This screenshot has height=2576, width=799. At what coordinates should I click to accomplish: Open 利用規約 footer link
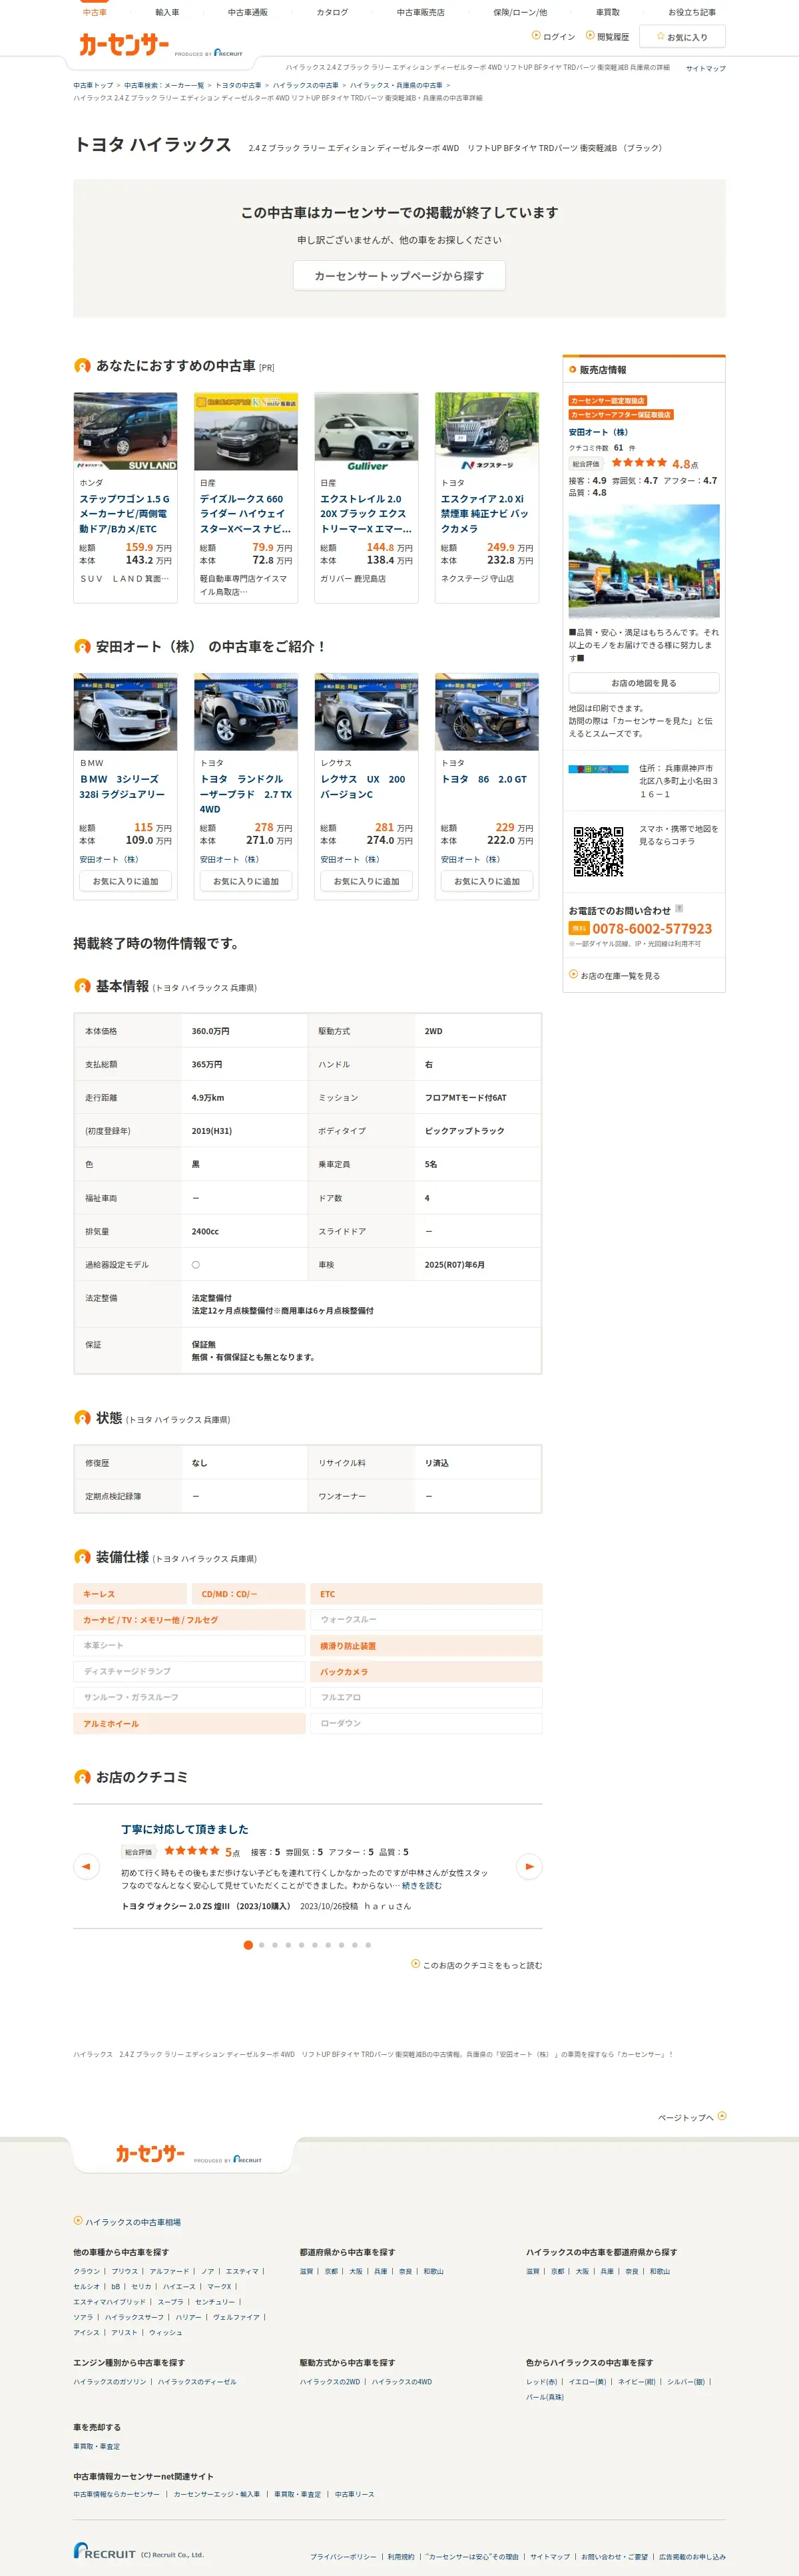click(x=401, y=2556)
